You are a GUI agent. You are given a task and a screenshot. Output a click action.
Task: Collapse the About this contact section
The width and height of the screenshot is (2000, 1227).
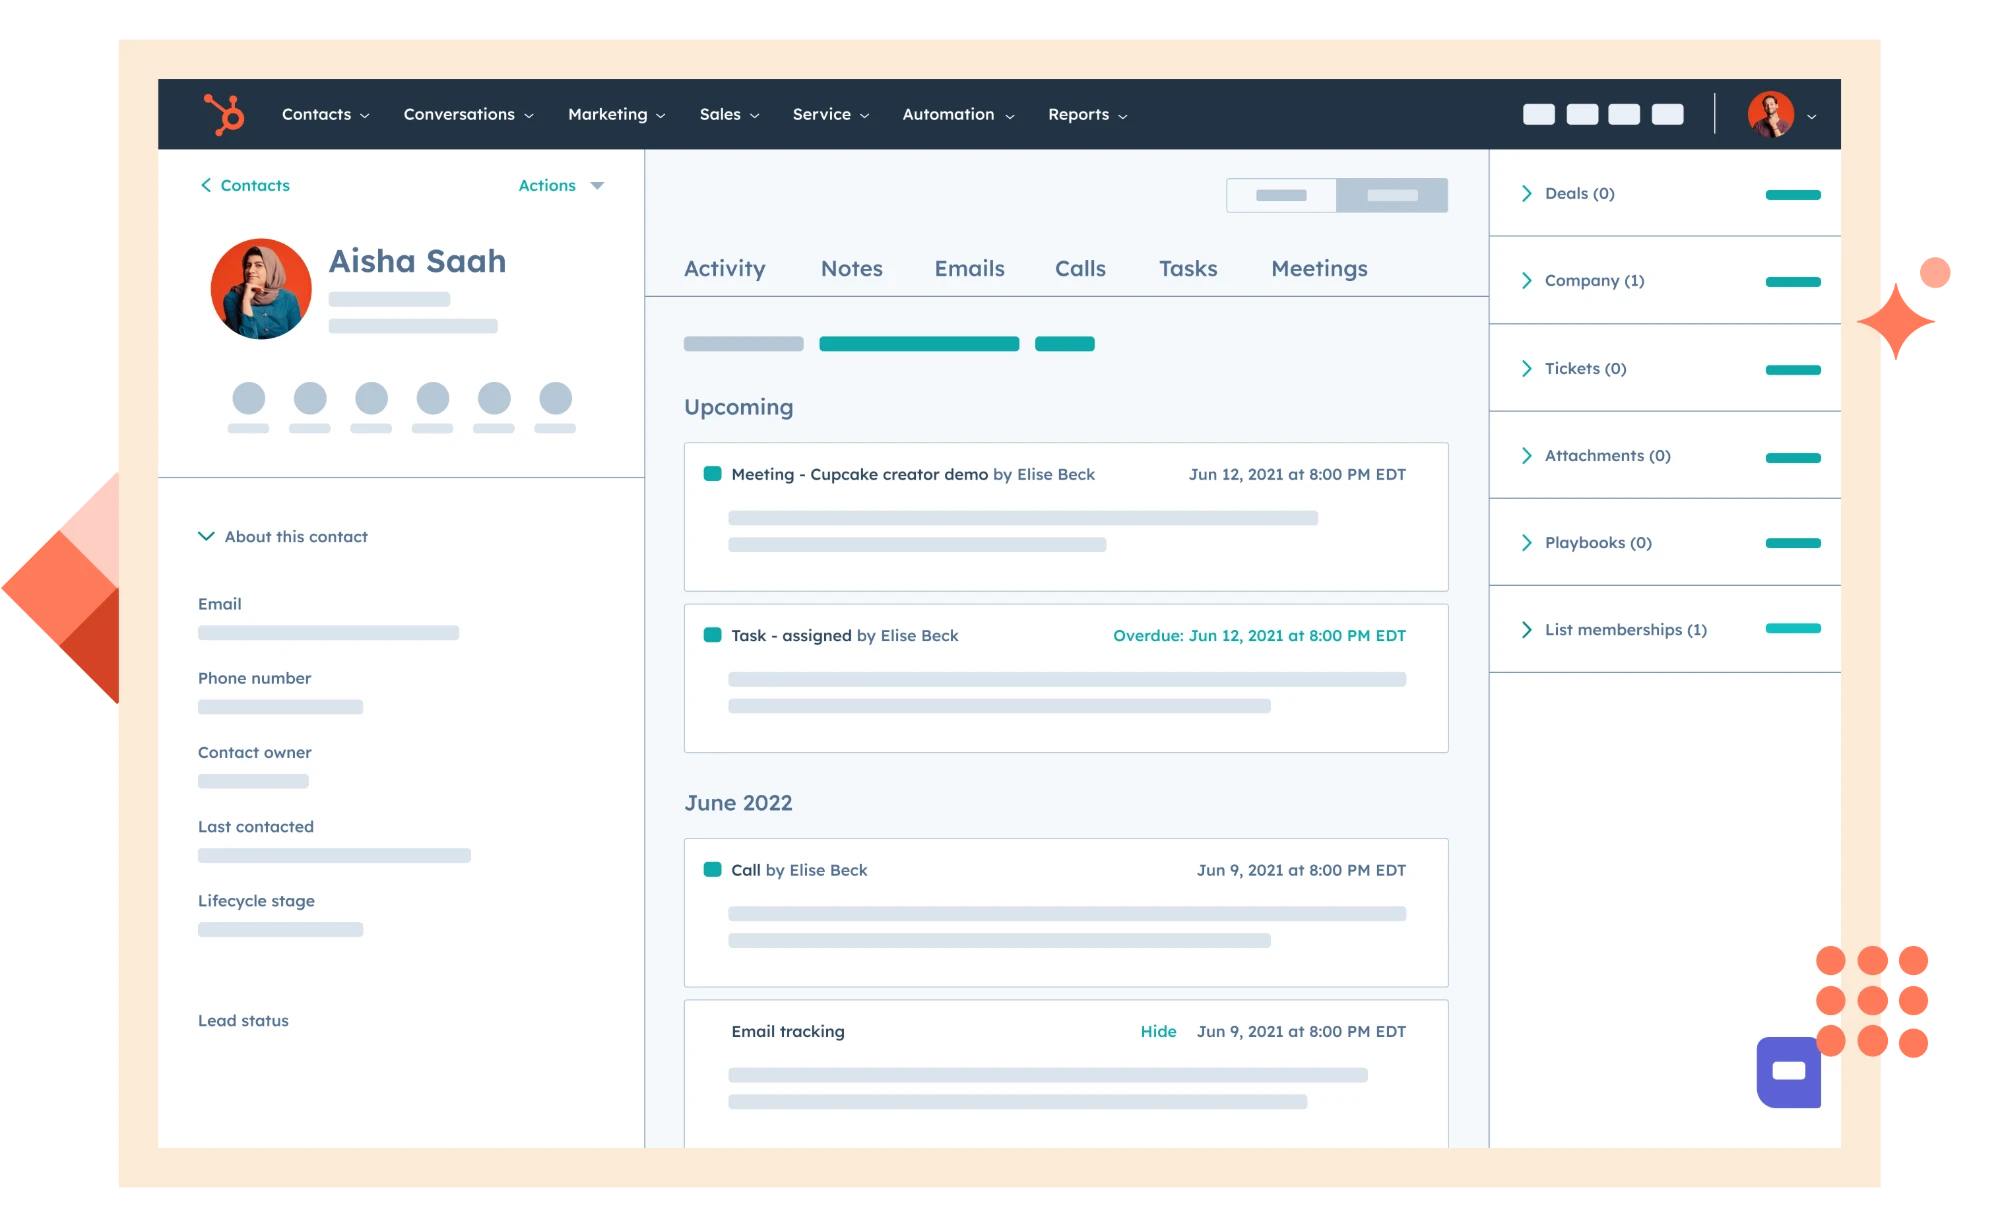283,536
